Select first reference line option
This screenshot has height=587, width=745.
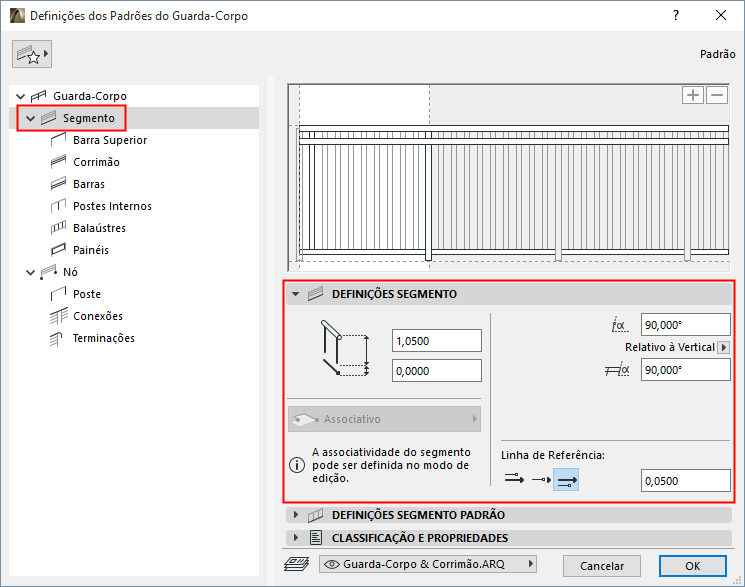514,479
